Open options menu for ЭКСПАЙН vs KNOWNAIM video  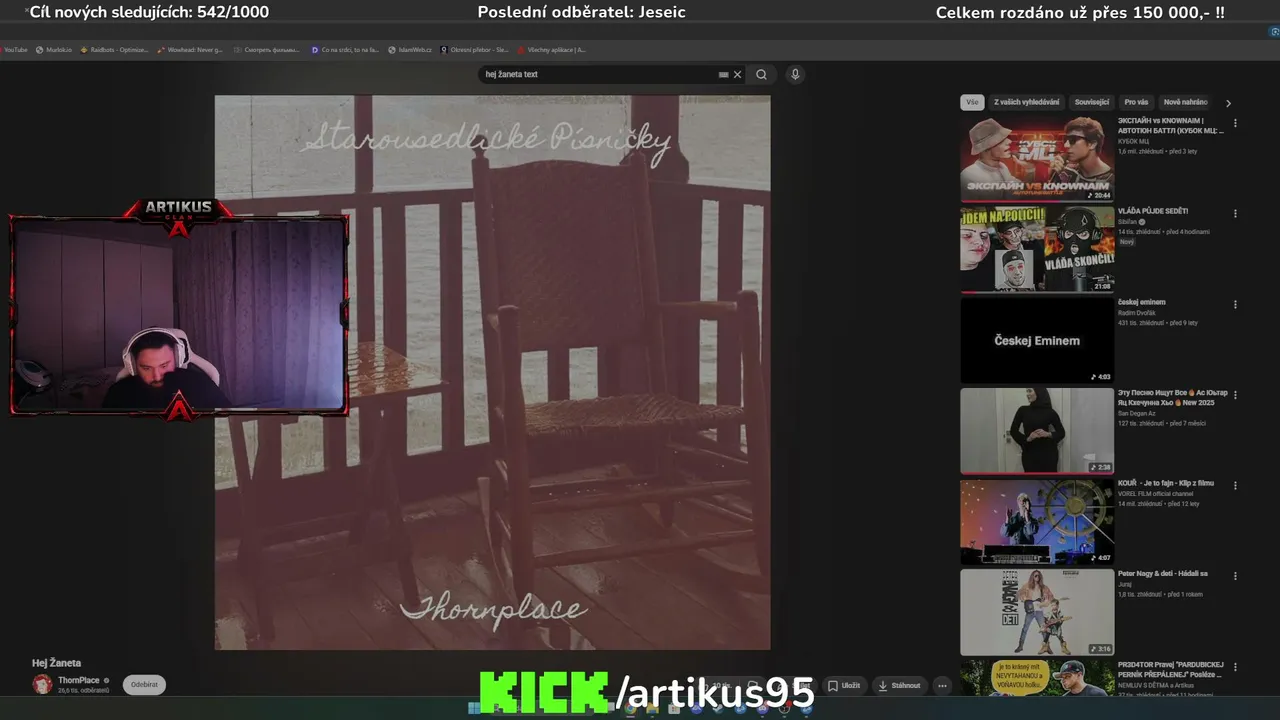(1235, 123)
